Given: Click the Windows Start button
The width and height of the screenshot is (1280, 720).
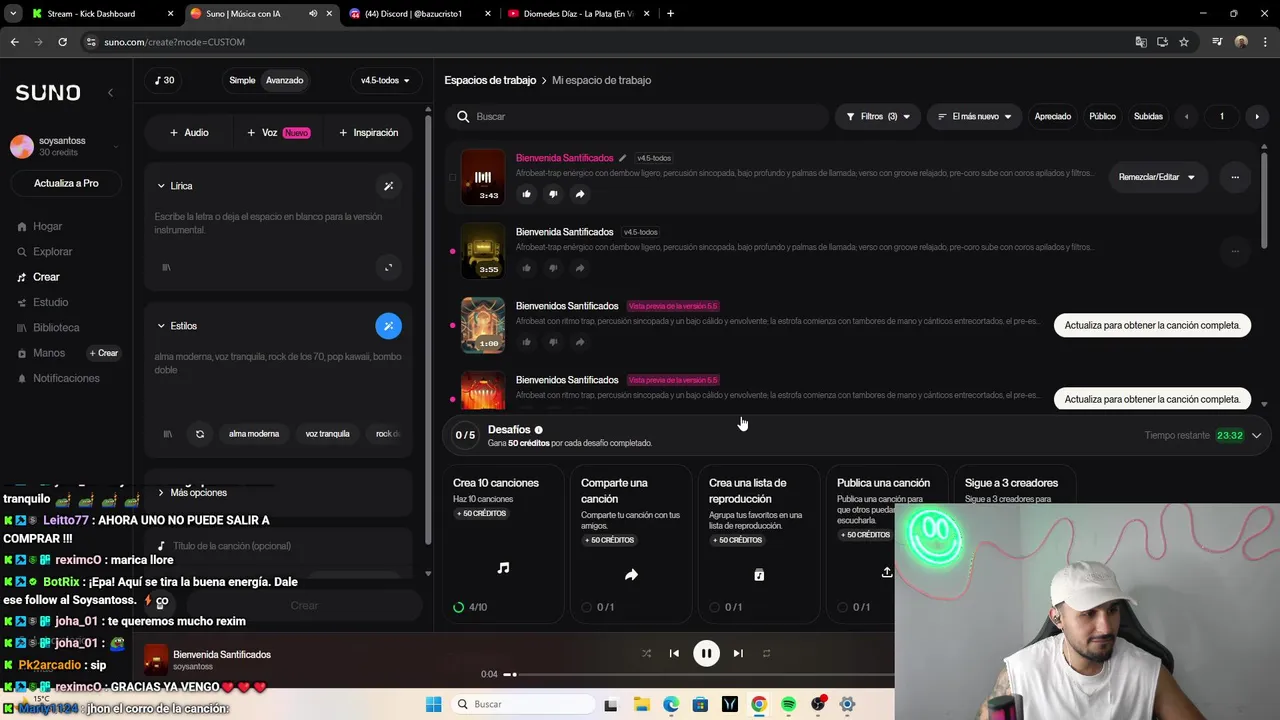Looking at the screenshot, I should 433,704.
